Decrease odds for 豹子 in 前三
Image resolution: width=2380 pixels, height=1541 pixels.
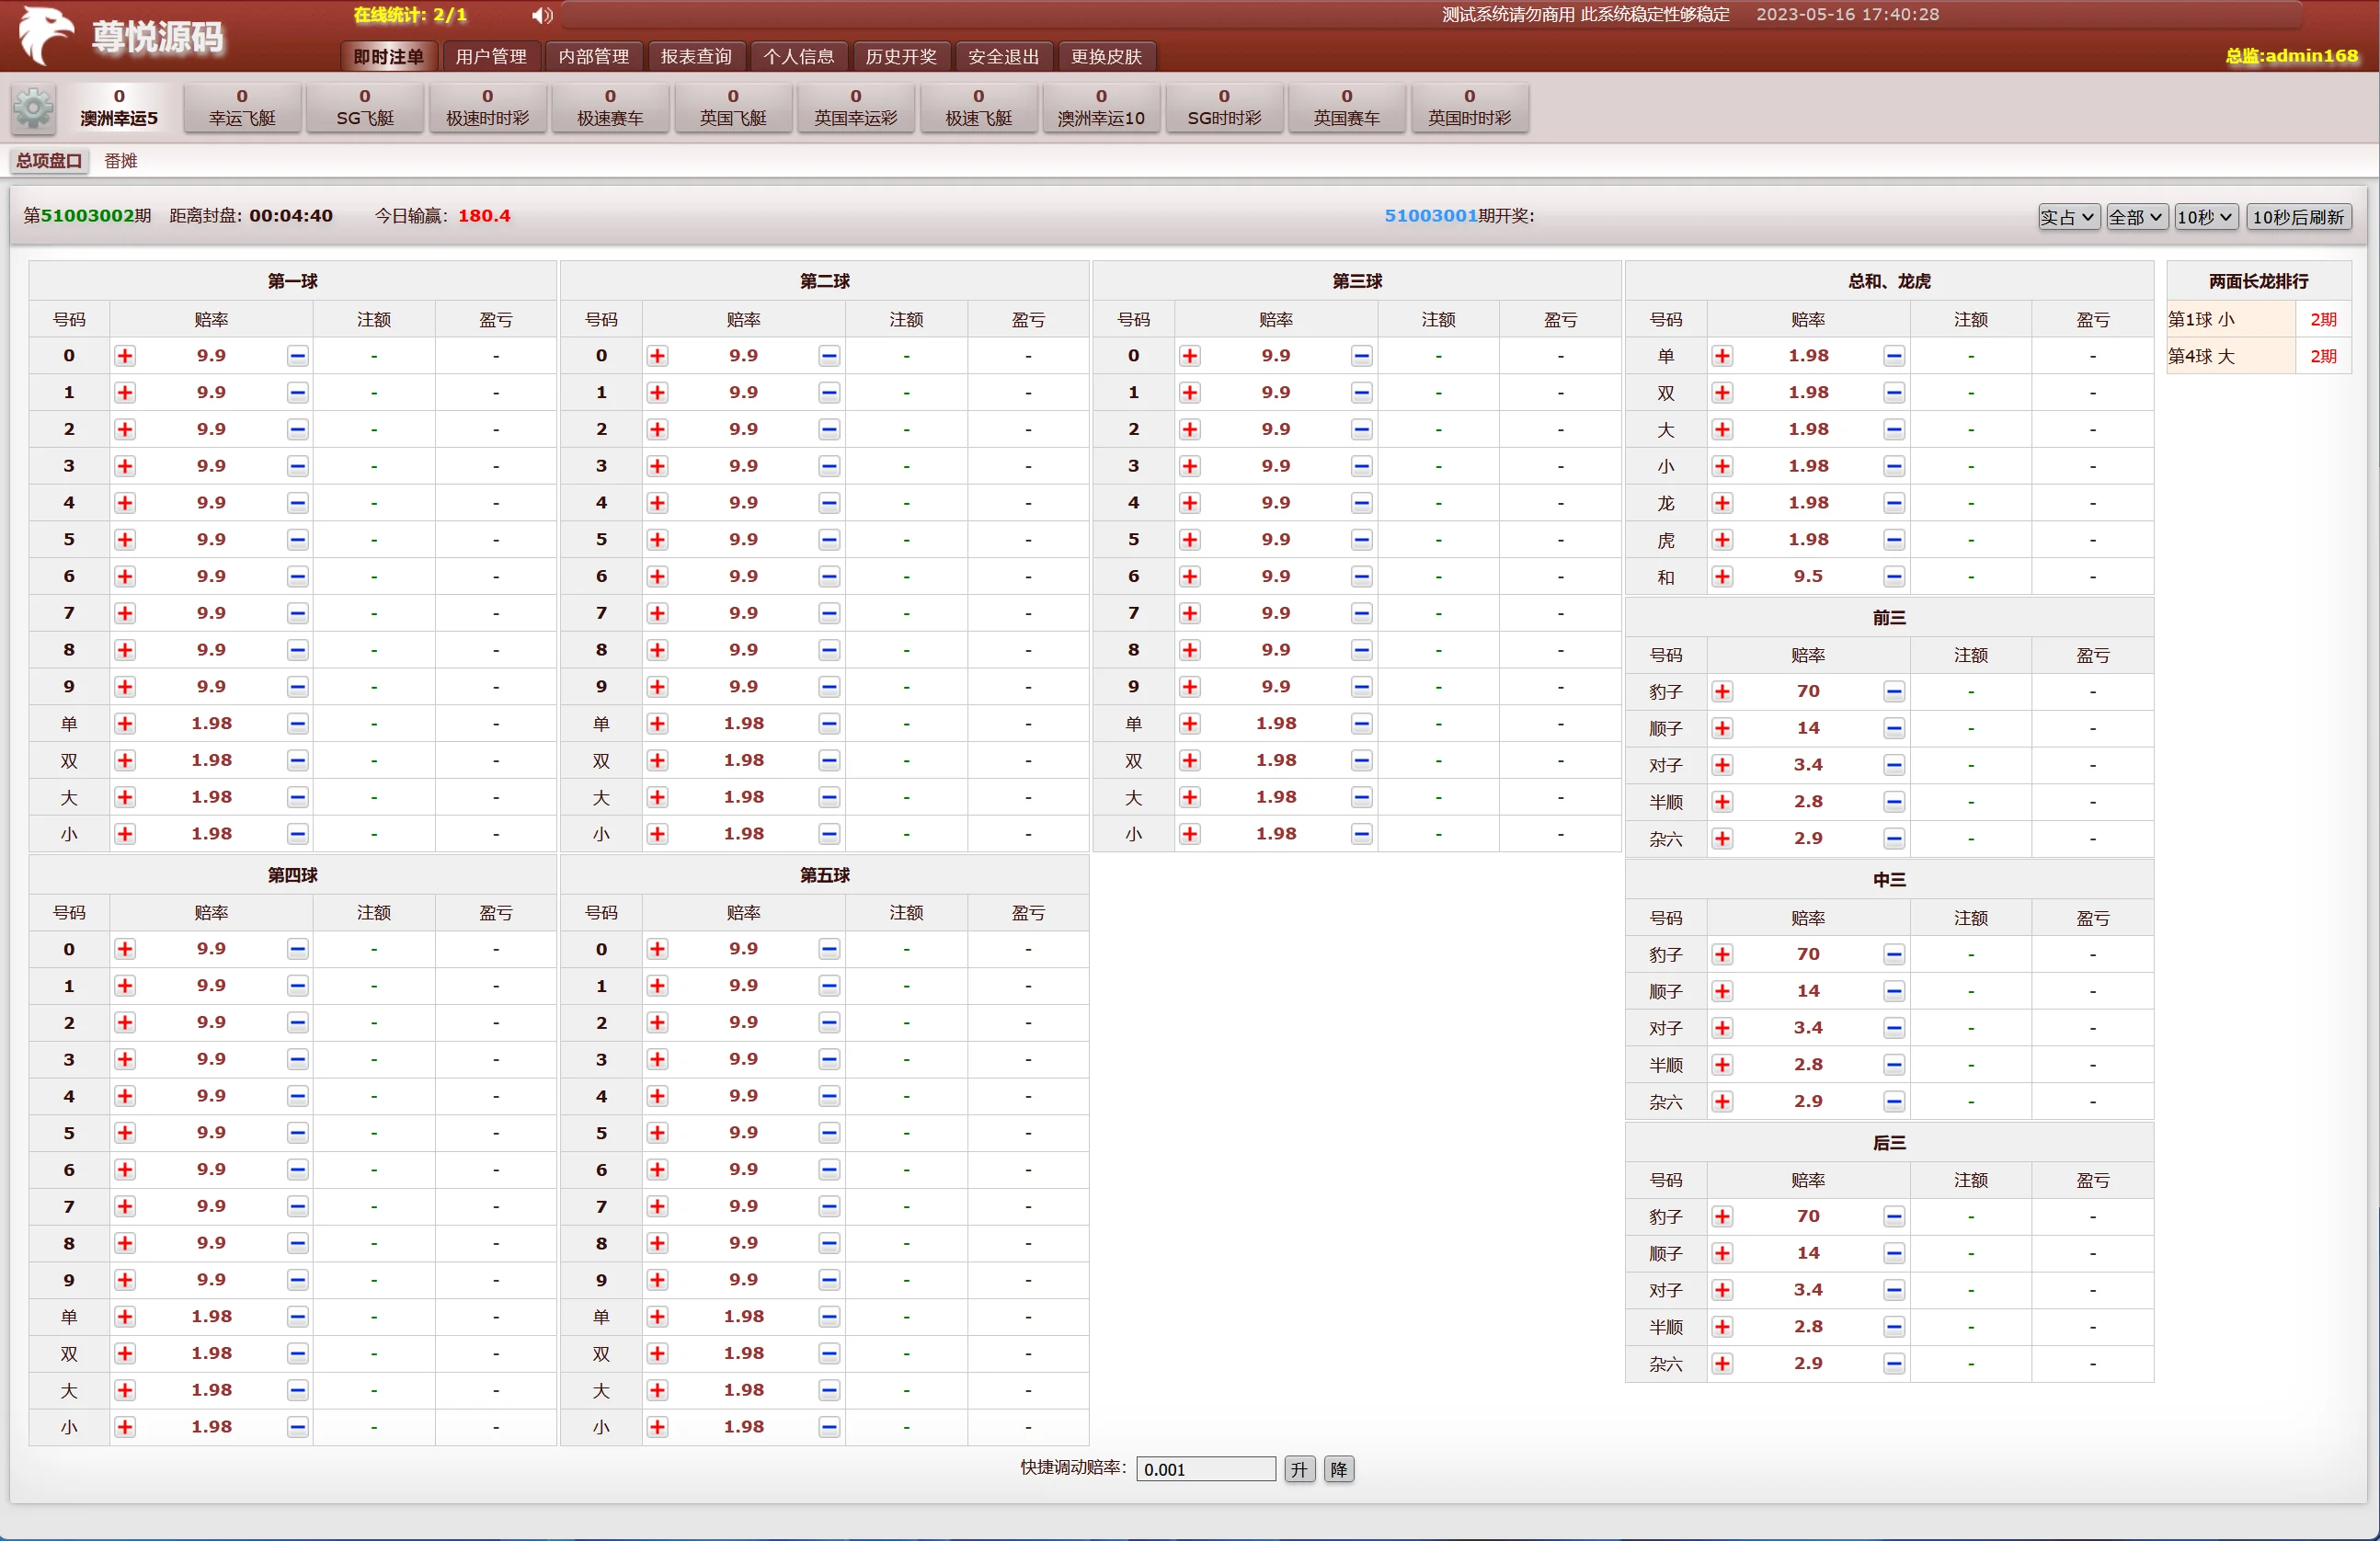click(1893, 692)
